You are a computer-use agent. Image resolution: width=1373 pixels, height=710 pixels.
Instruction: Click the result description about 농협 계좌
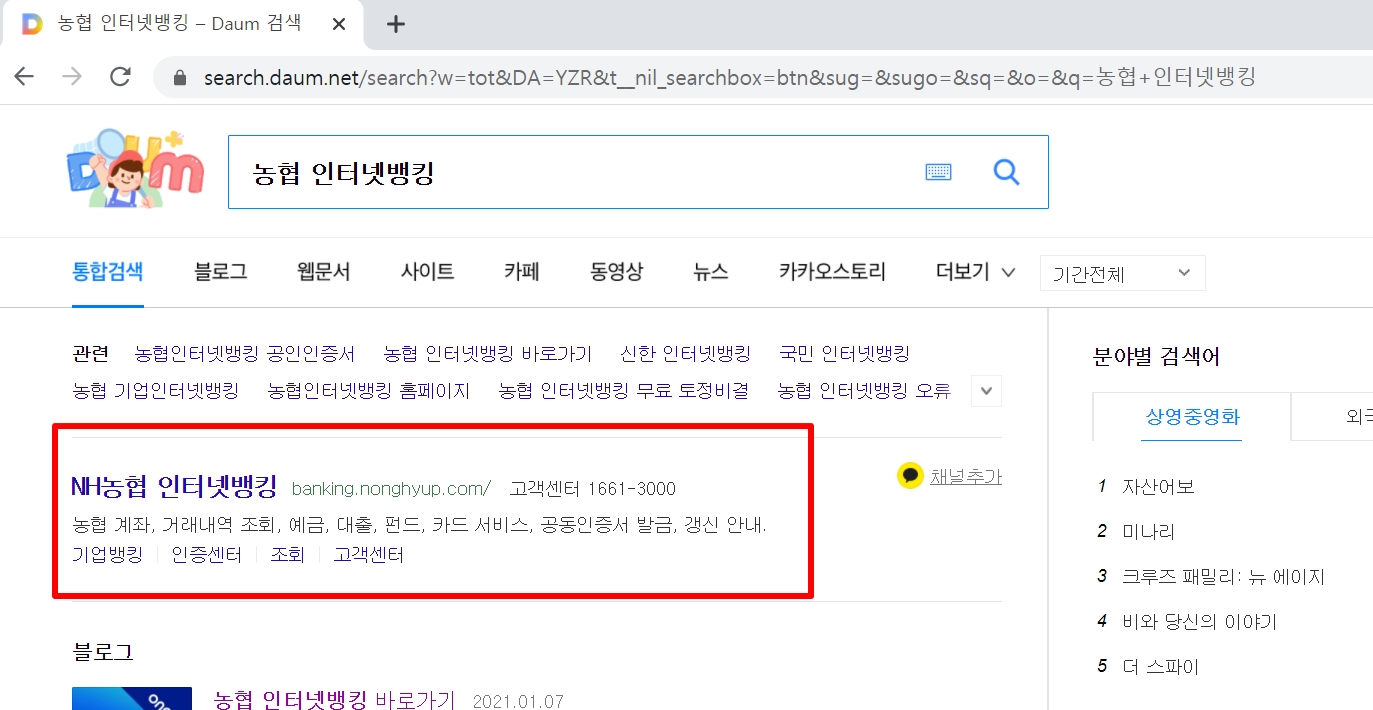(419, 525)
